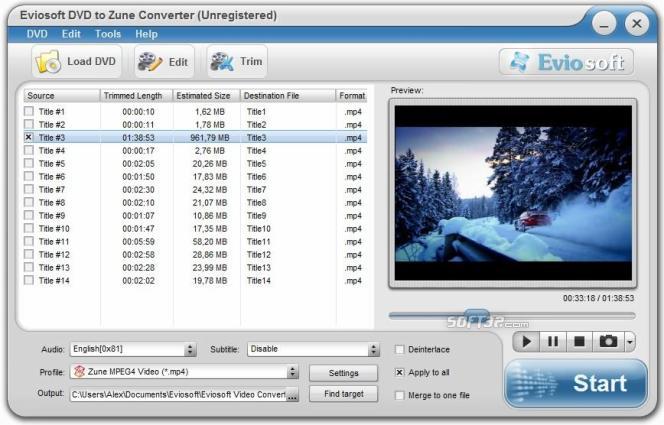Click the 961,79 MB size cell
The height and width of the screenshot is (425, 664).
[x=210, y=138]
